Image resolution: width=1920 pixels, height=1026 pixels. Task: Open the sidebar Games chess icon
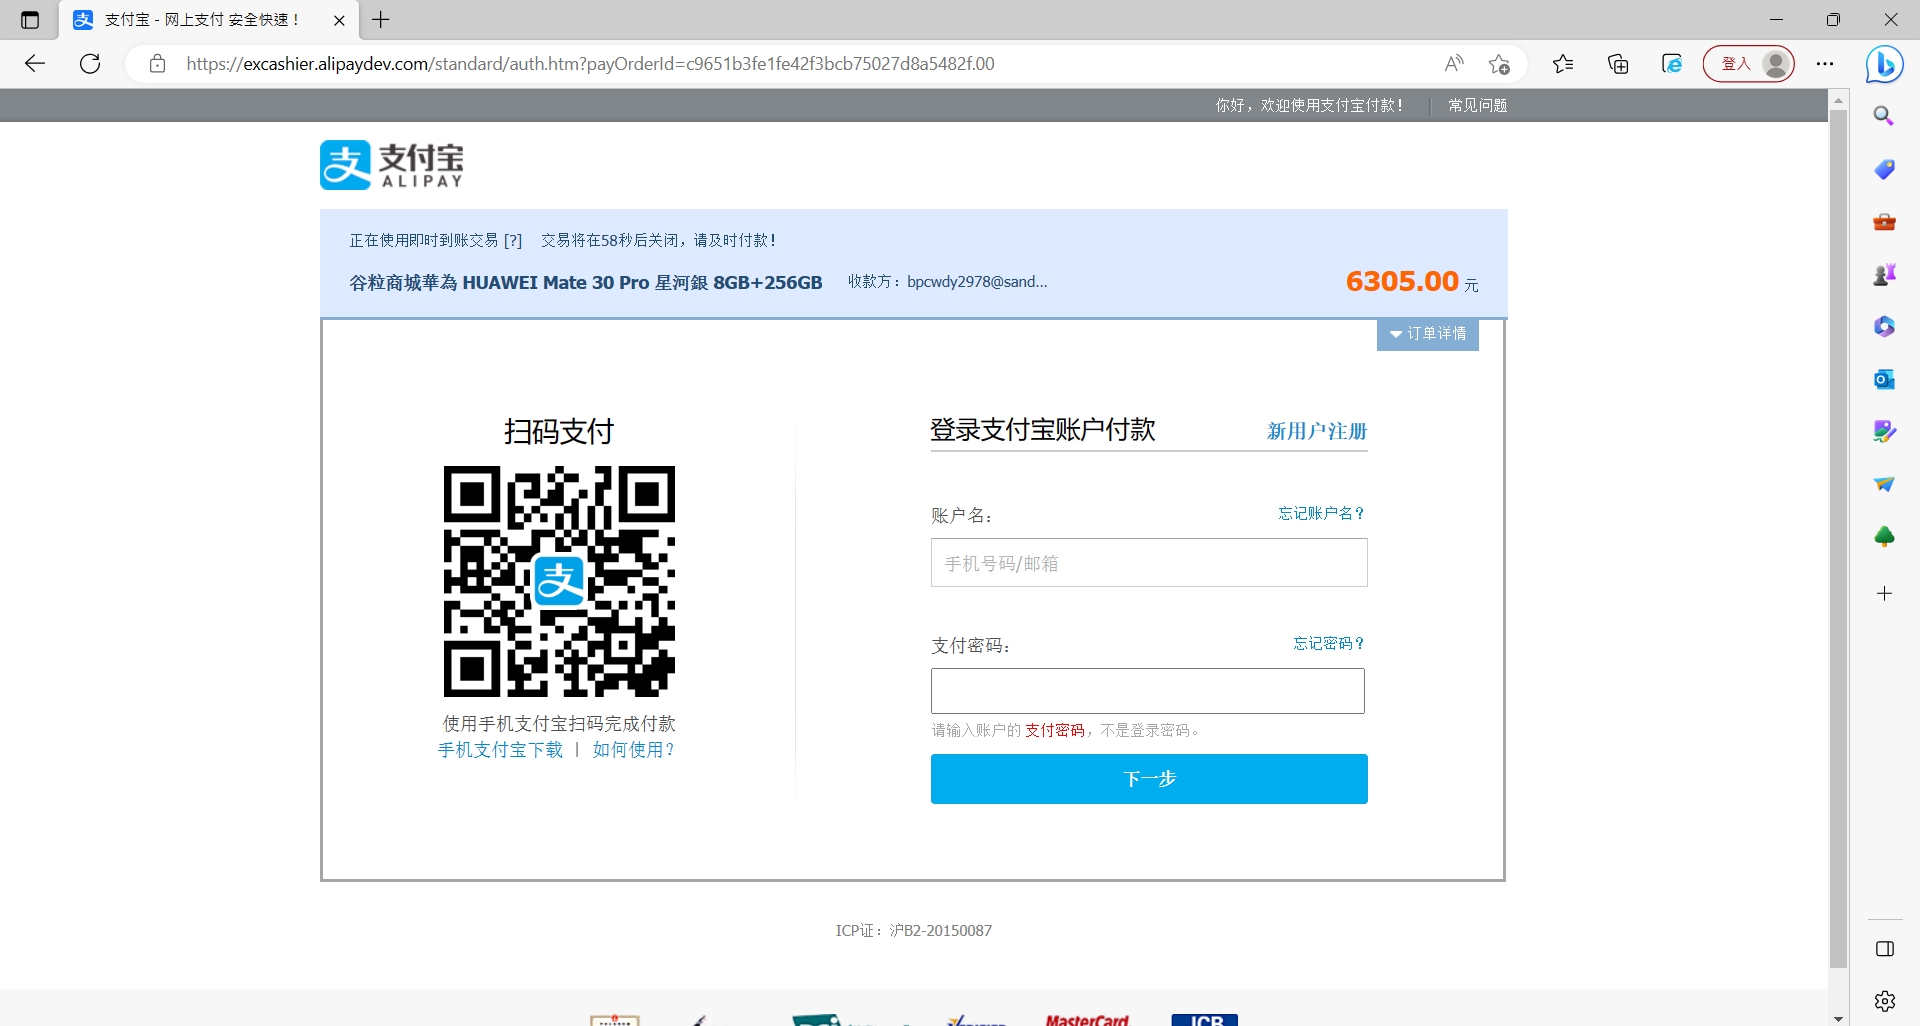(1884, 274)
